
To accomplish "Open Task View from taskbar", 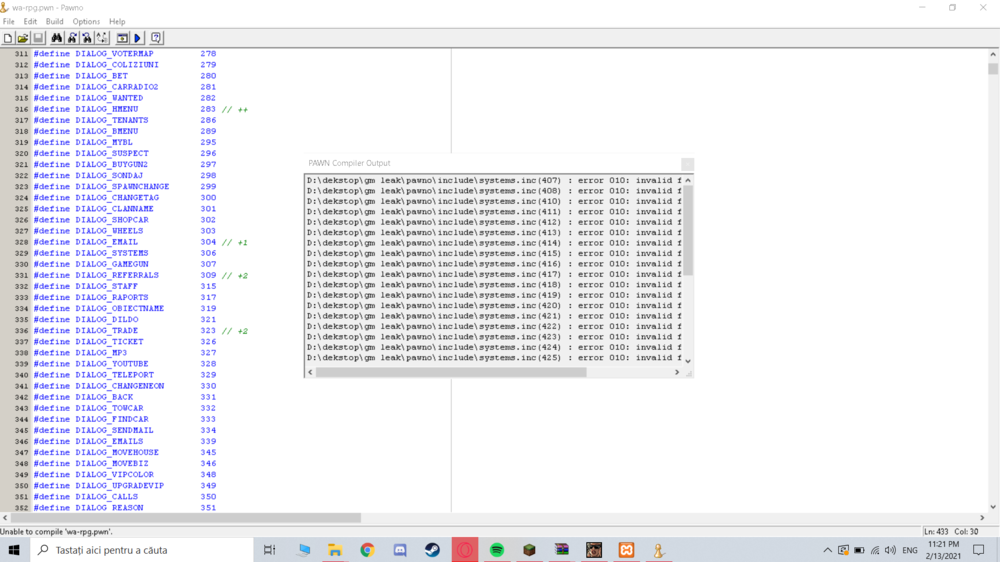I will click(x=270, y=550).
